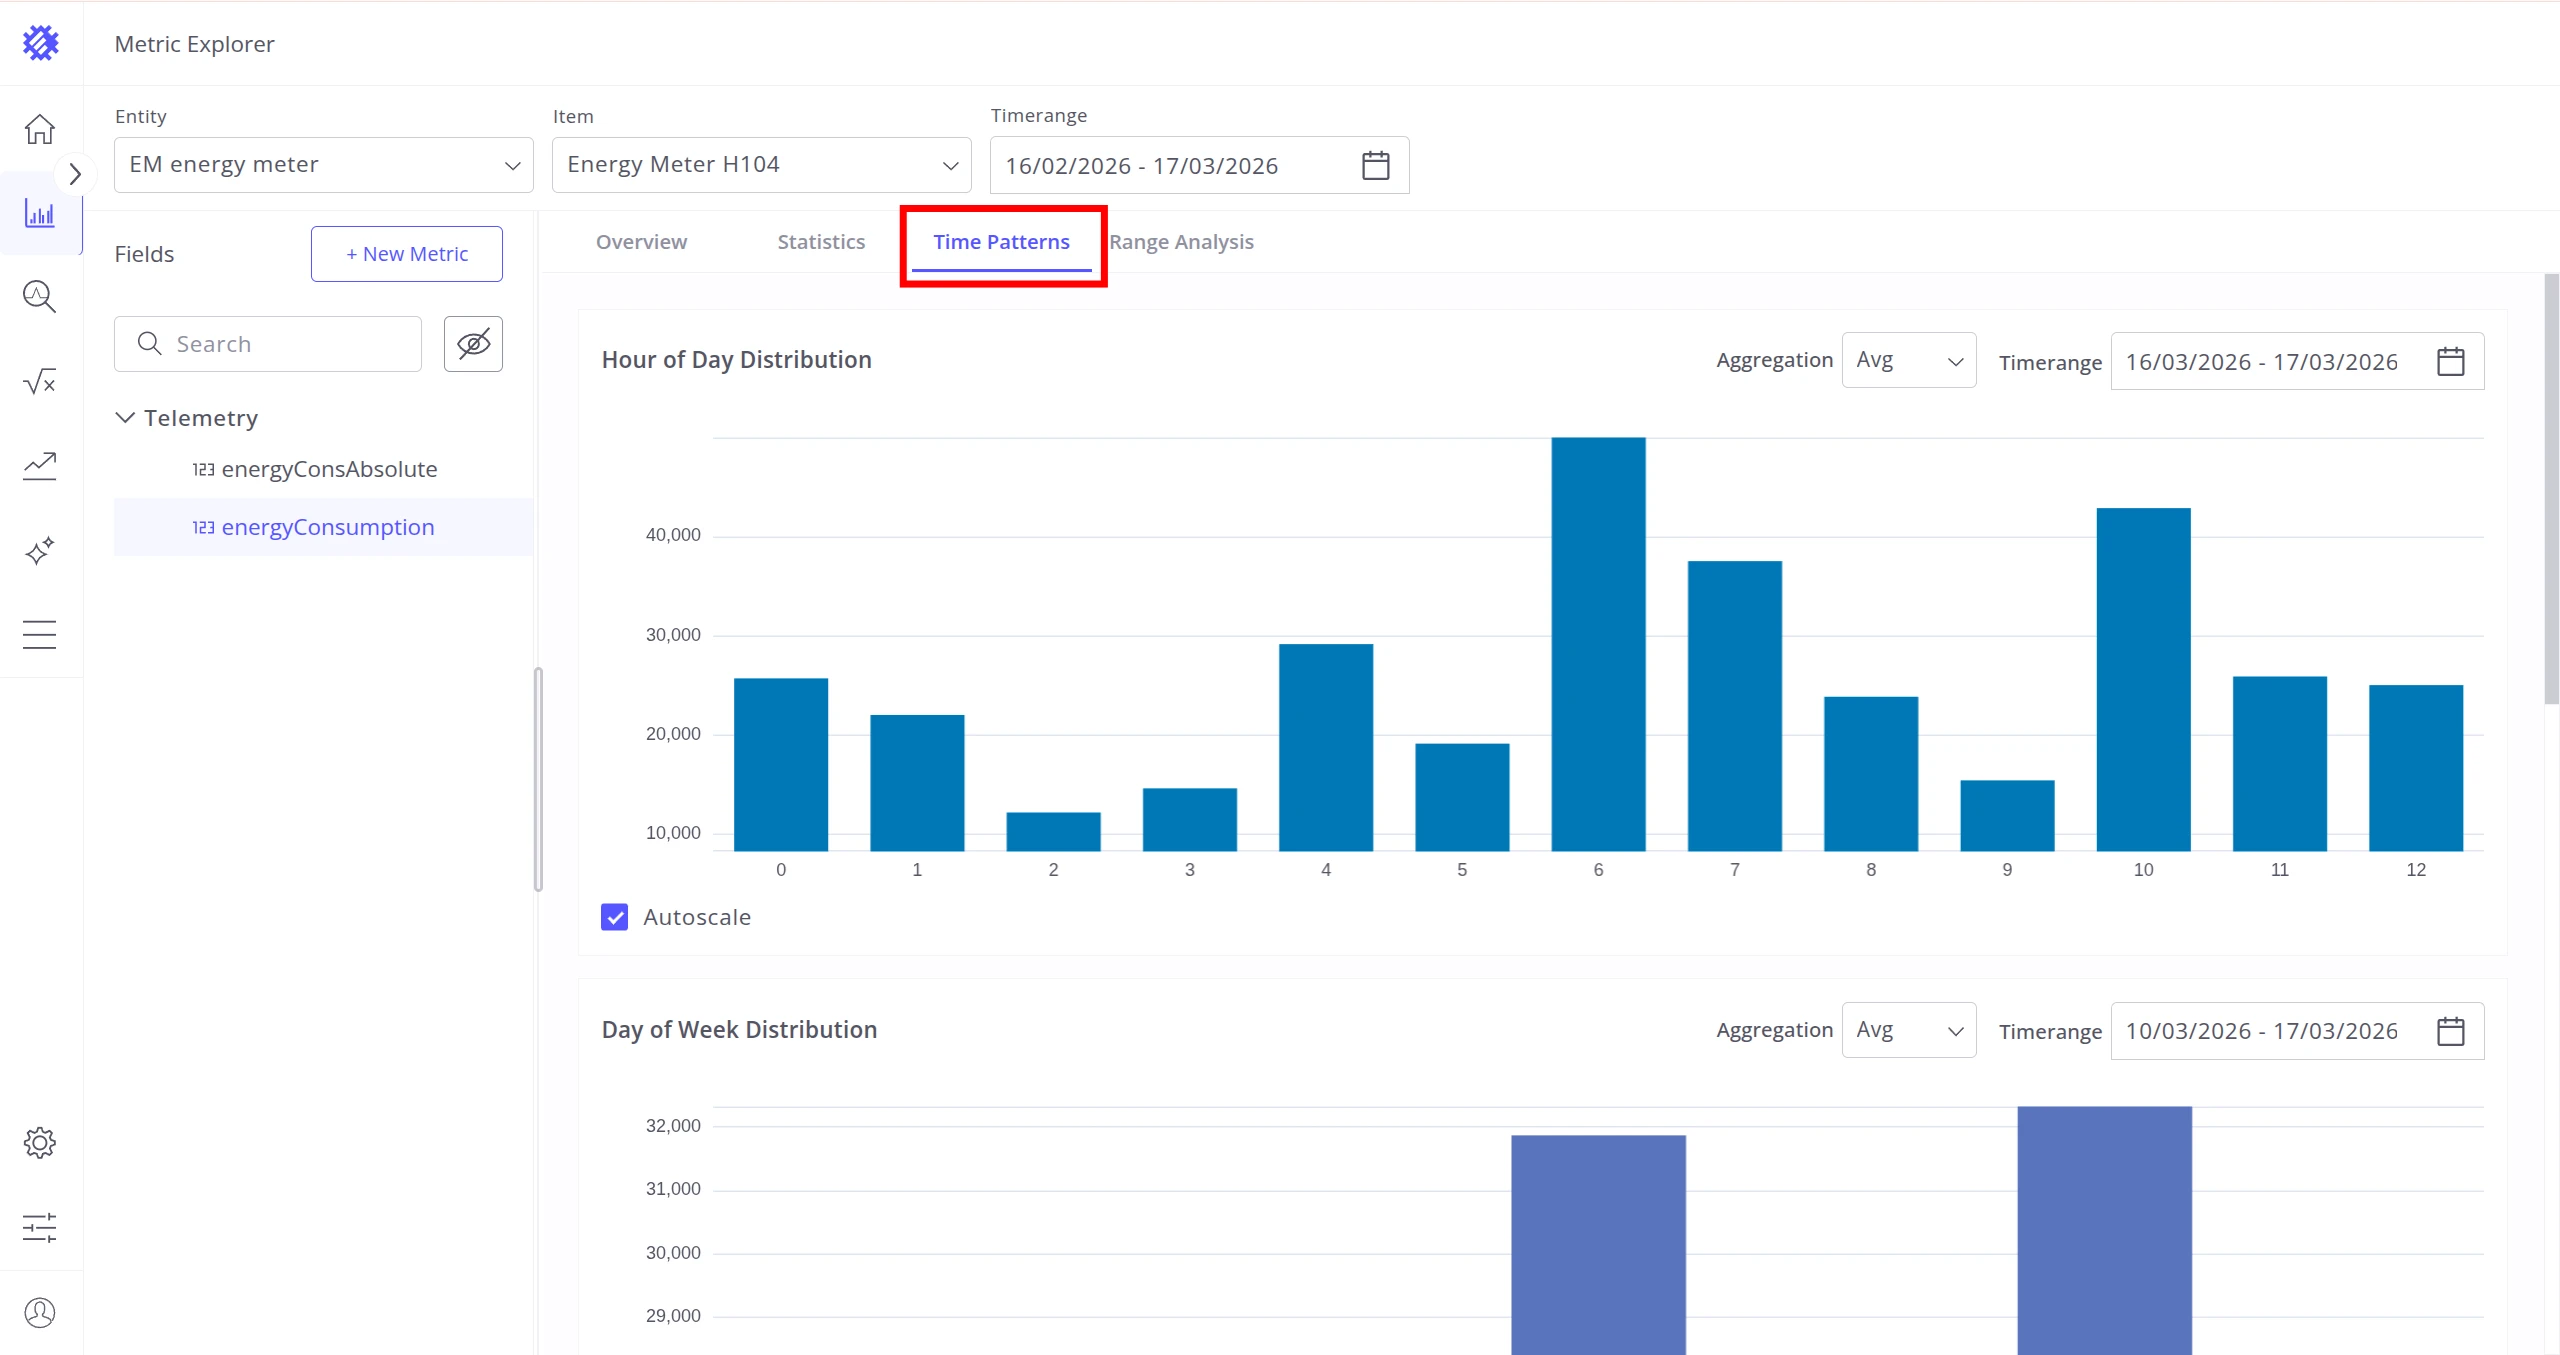This screenshot has width=2560, height=1355.
Task: Open Hour of Day Aggregation Avg dropdown
Action: coord(1909,360)
